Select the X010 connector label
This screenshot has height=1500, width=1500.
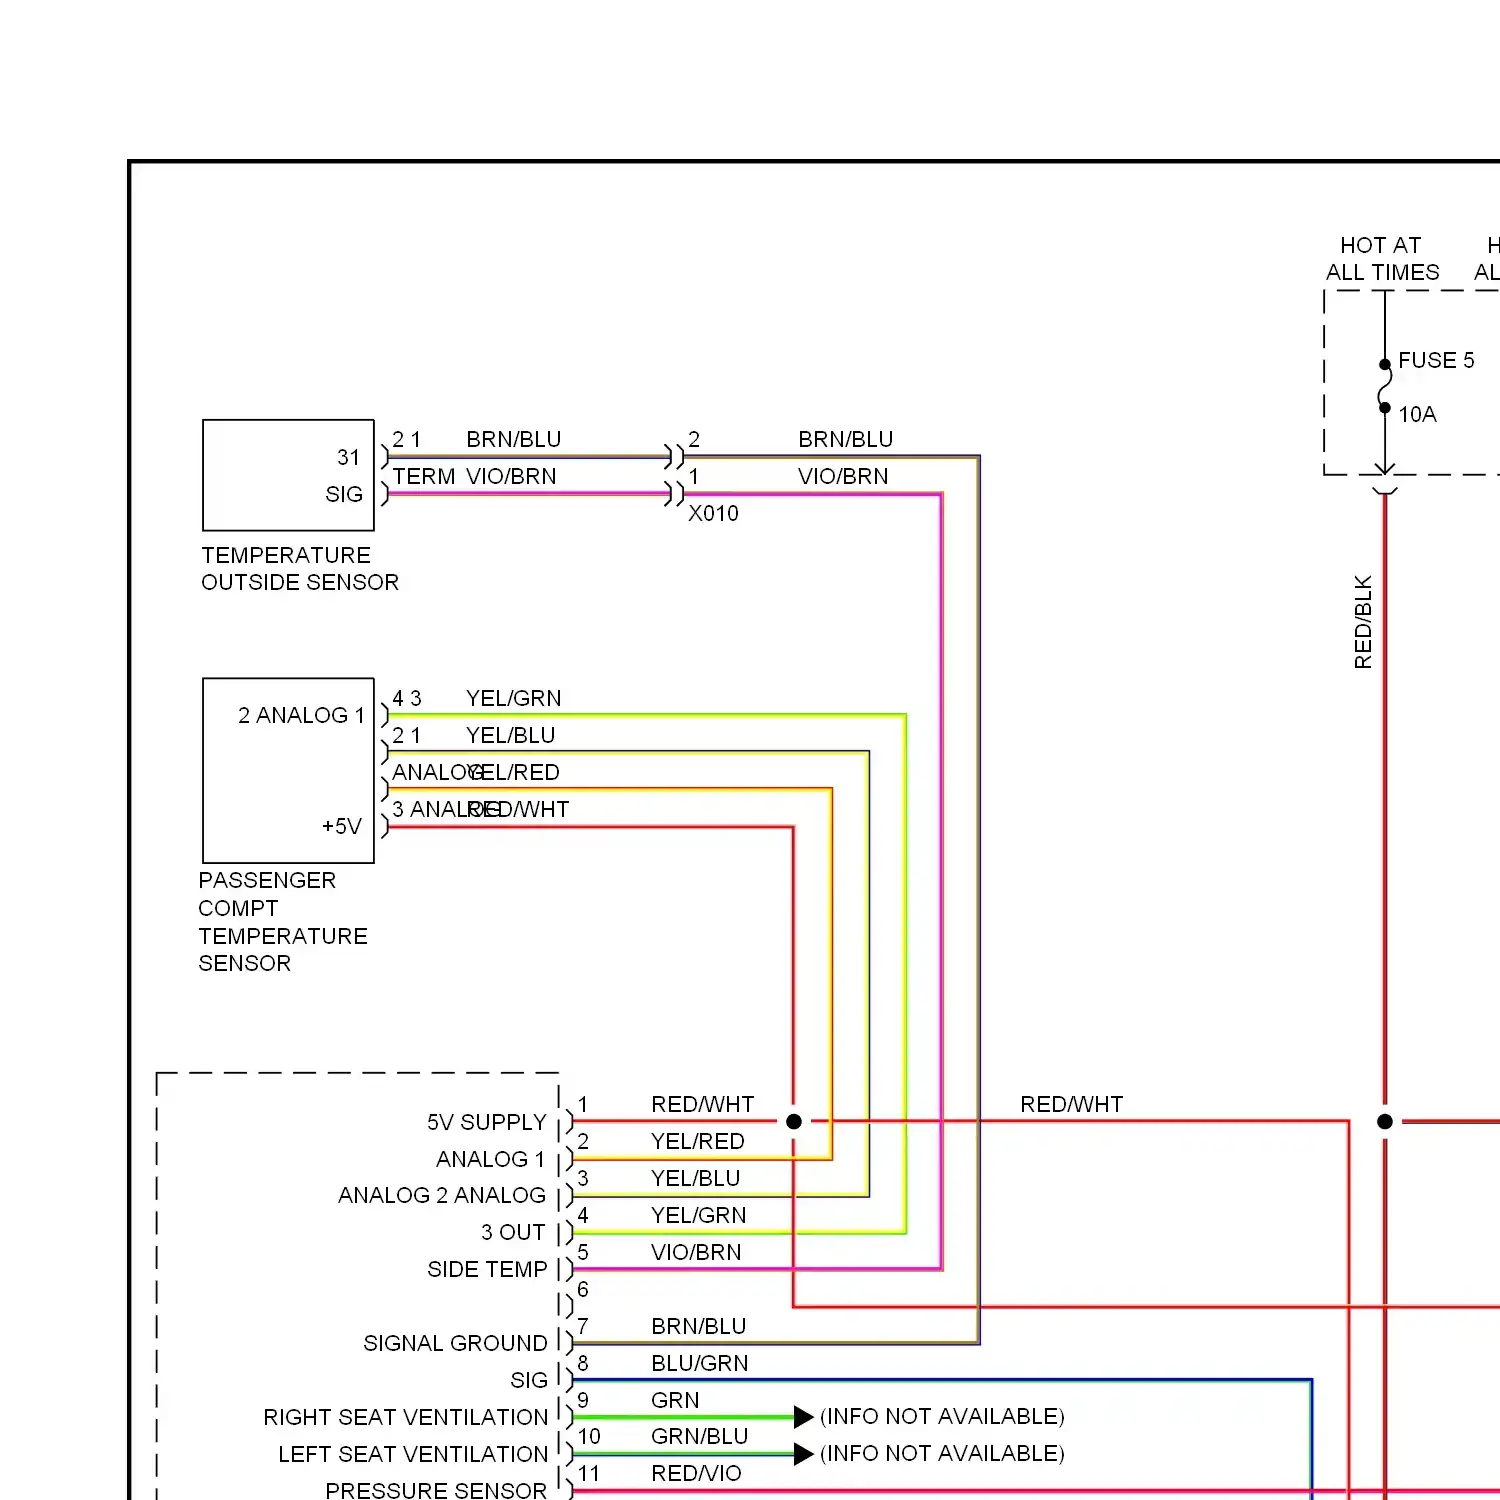click(x=713, y=513)
